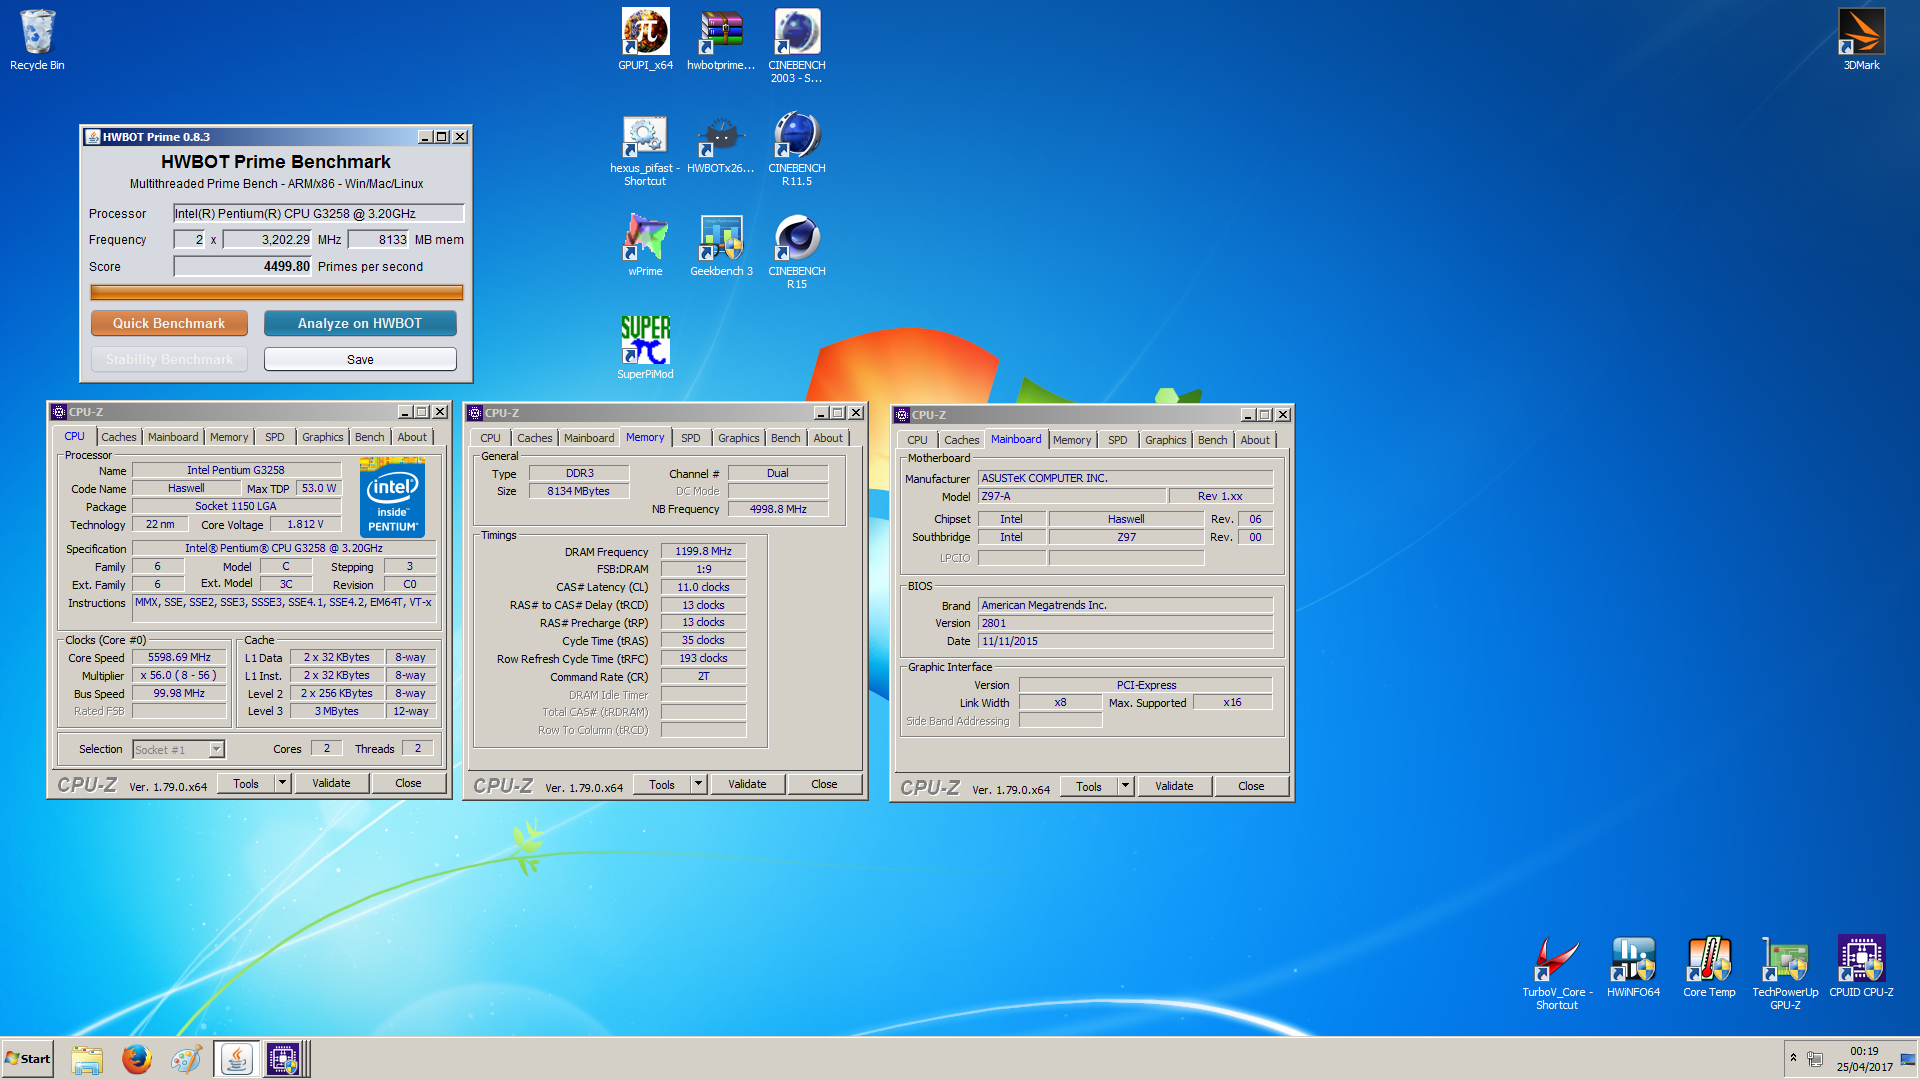Open CINEBENCH R15 shortcut
1920x1080 pixels.
pyautogui.click(x=797, y=252)
